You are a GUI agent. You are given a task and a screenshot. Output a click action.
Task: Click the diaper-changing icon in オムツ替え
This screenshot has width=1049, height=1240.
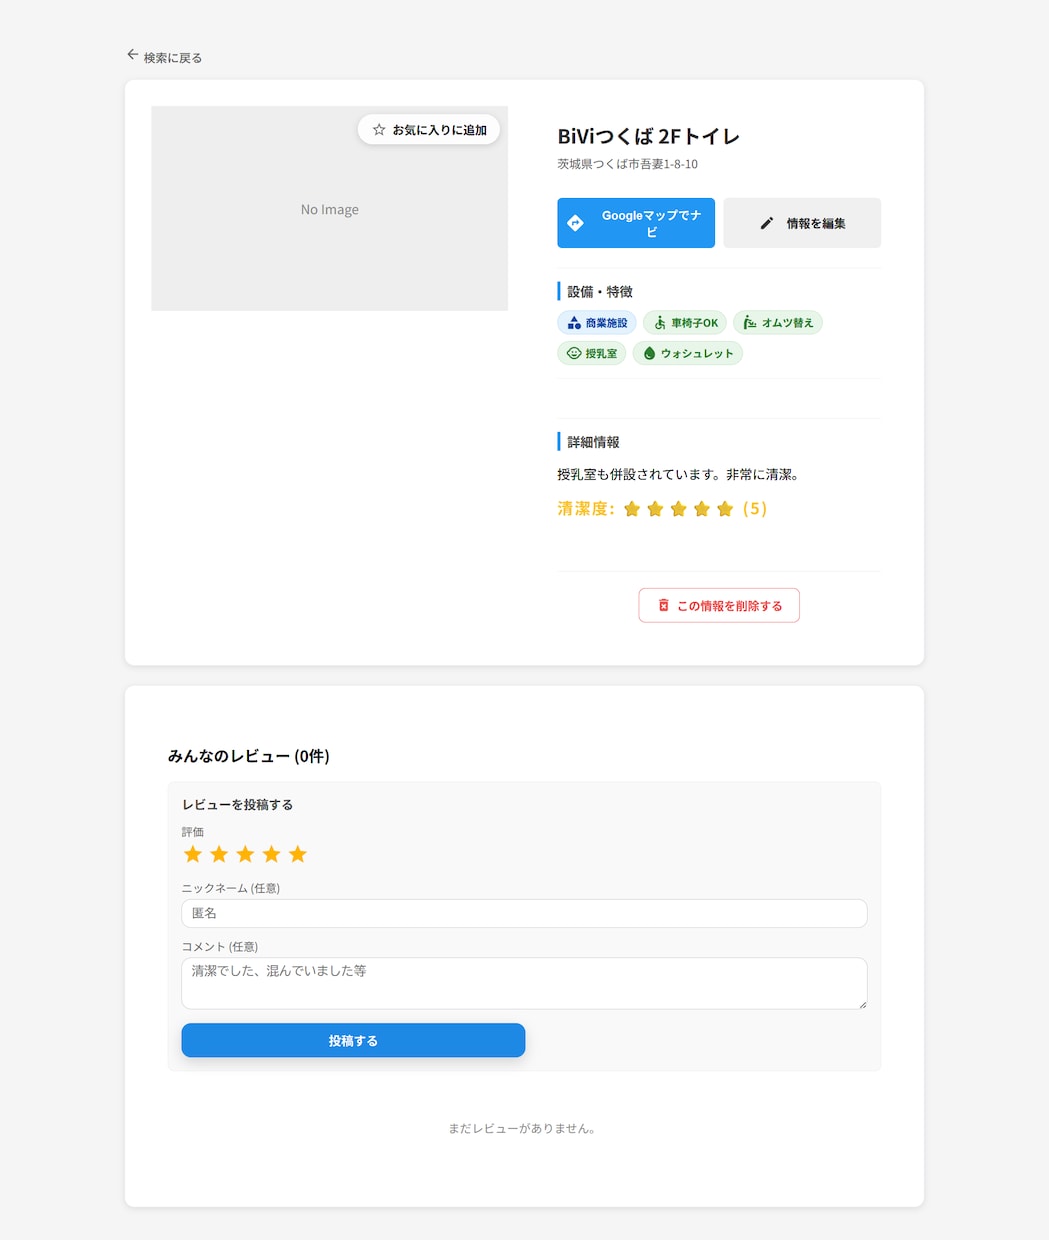750,322
